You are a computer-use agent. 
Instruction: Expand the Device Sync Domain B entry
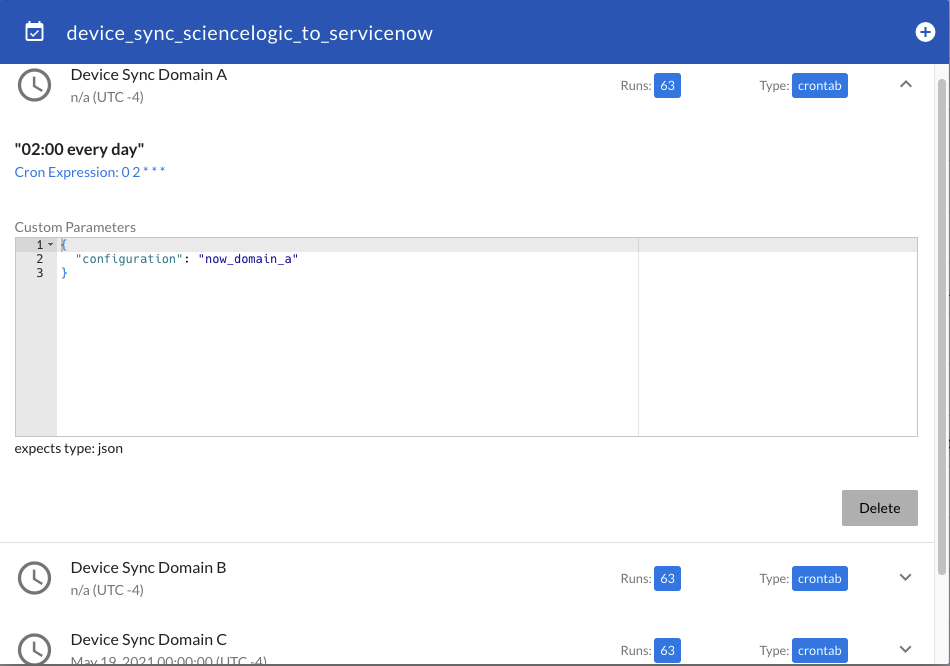(x=906, y=577)
